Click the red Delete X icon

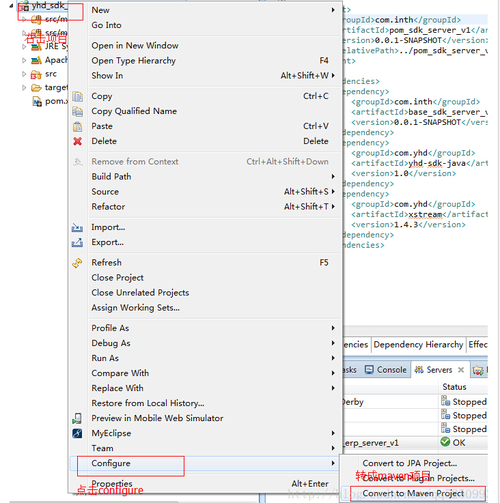pyautogui.click(x=77, y=141)
